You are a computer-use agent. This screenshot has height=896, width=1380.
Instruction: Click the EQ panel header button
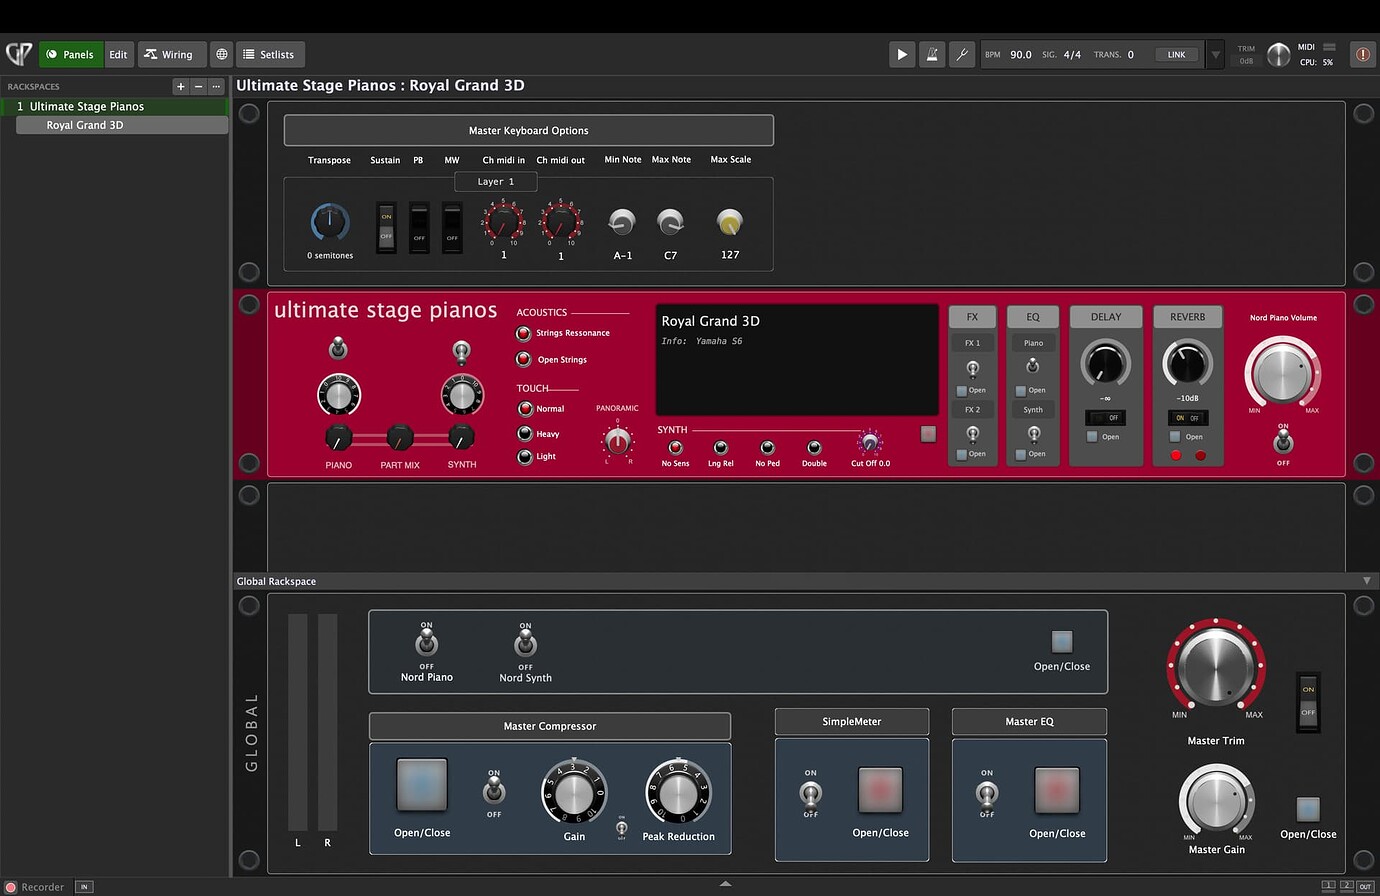coord(1033,317)
